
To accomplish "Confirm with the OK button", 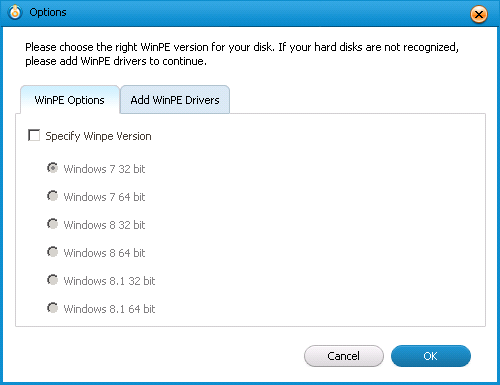I will pos(431,356).
